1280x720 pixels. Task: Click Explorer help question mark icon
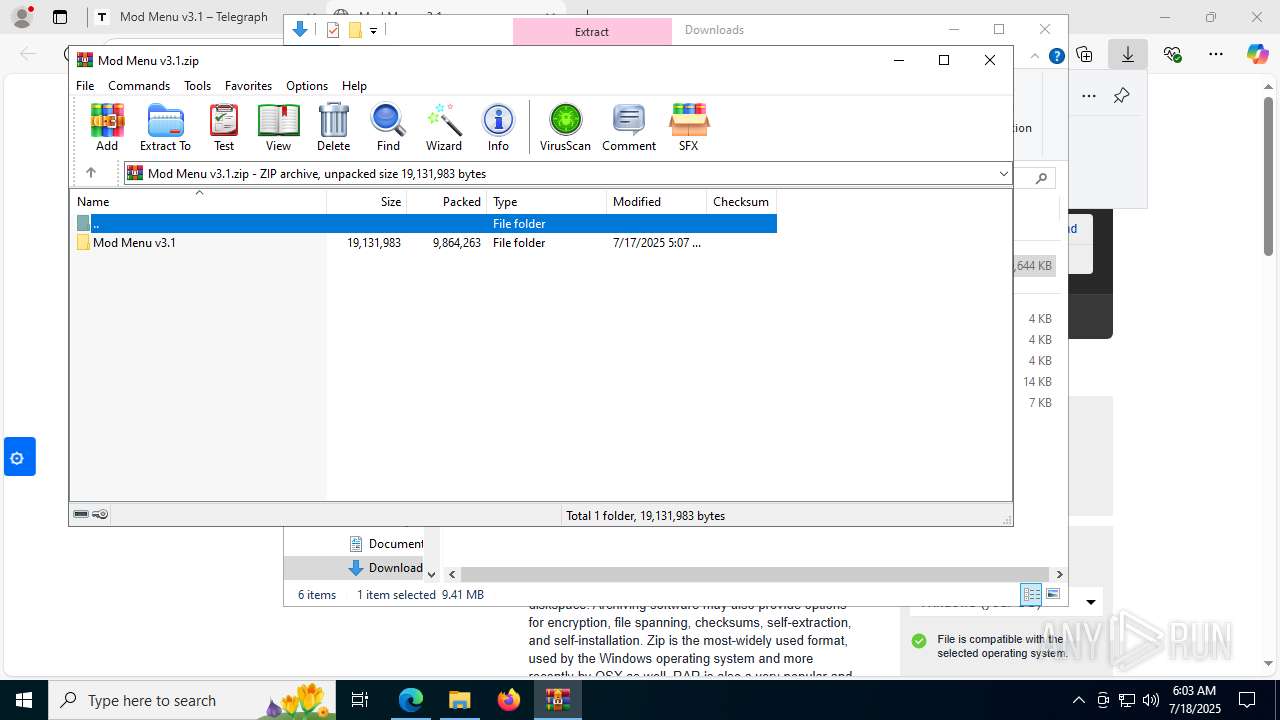click(1056, 56)
